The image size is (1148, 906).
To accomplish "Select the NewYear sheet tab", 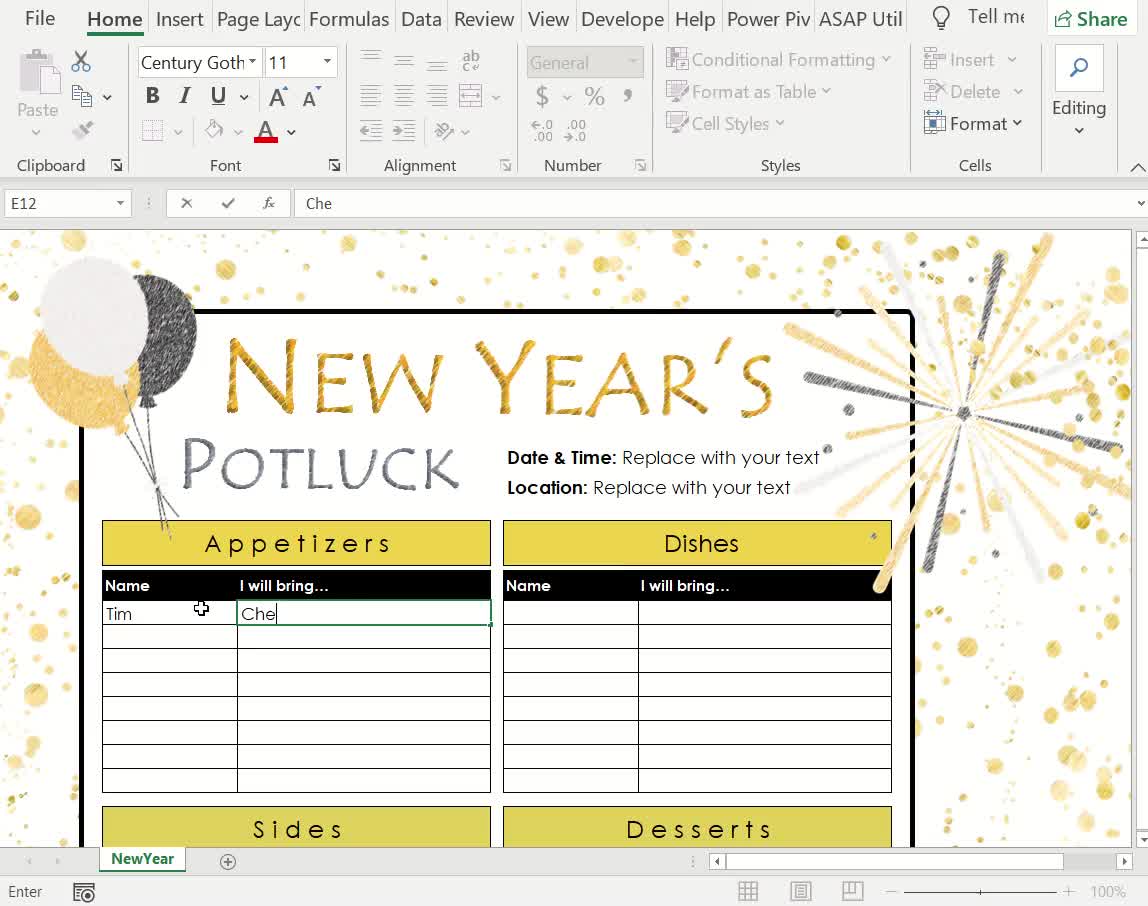I will 142,858.
